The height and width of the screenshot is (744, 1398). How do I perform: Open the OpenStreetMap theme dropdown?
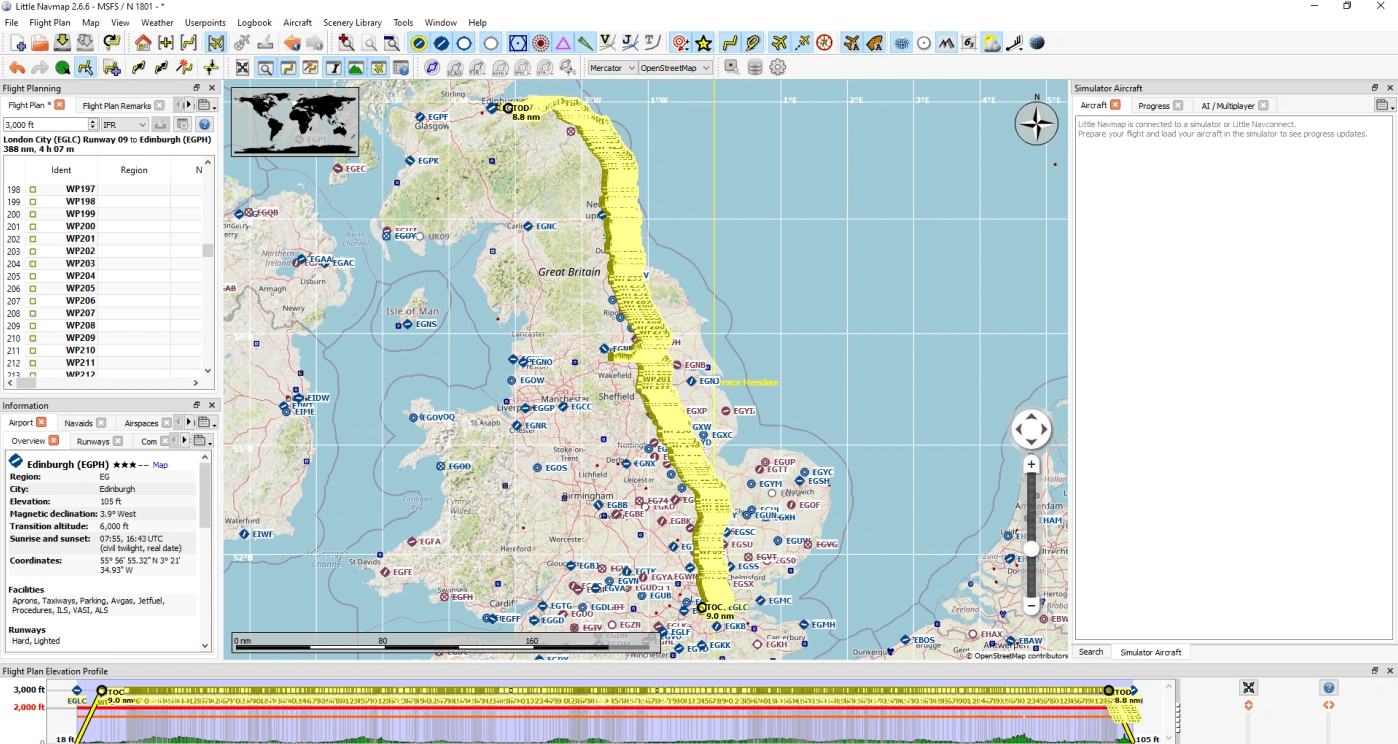(675, 68)
